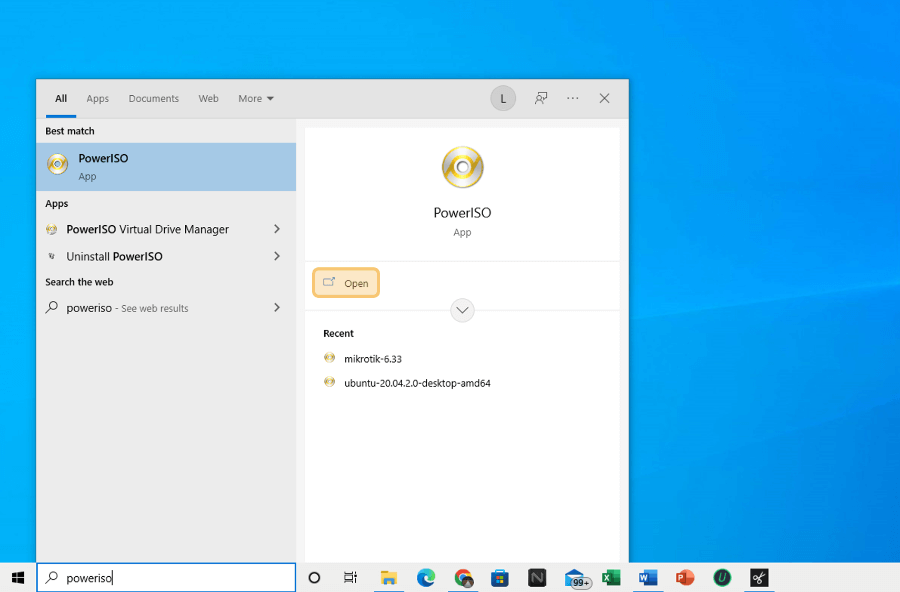Expand Uninstall PowerISO options arrow
The width and height of the screenshot is (900, 592).
(x=277, y=256)
